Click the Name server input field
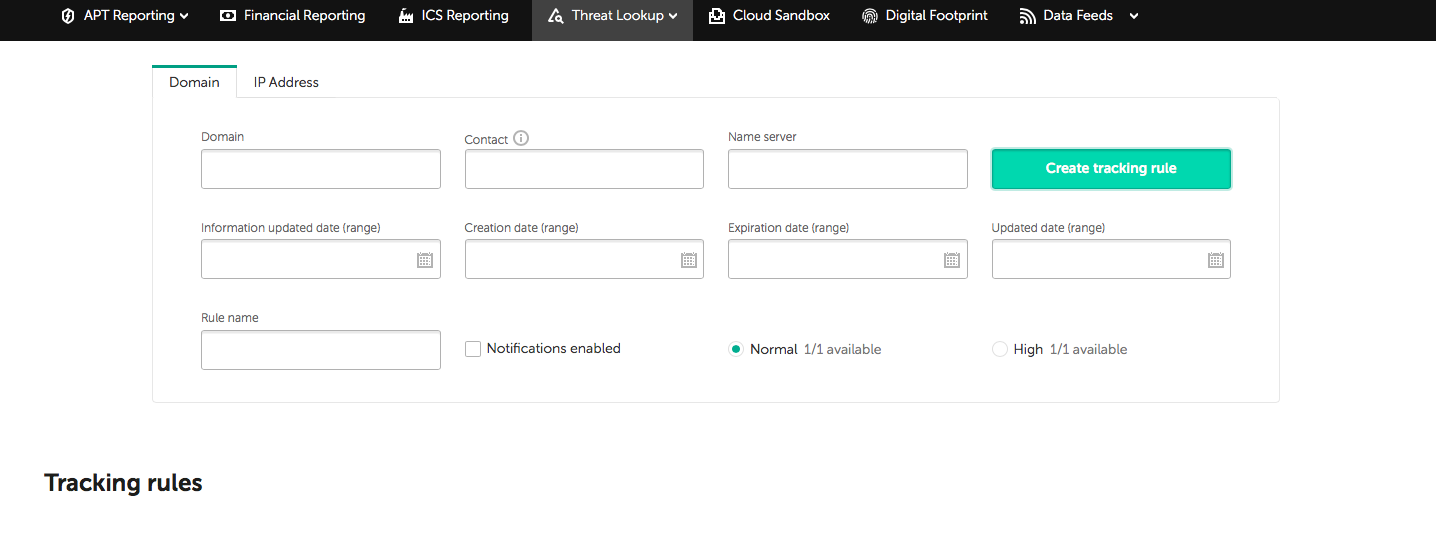1436x535 pixels. 848,169
